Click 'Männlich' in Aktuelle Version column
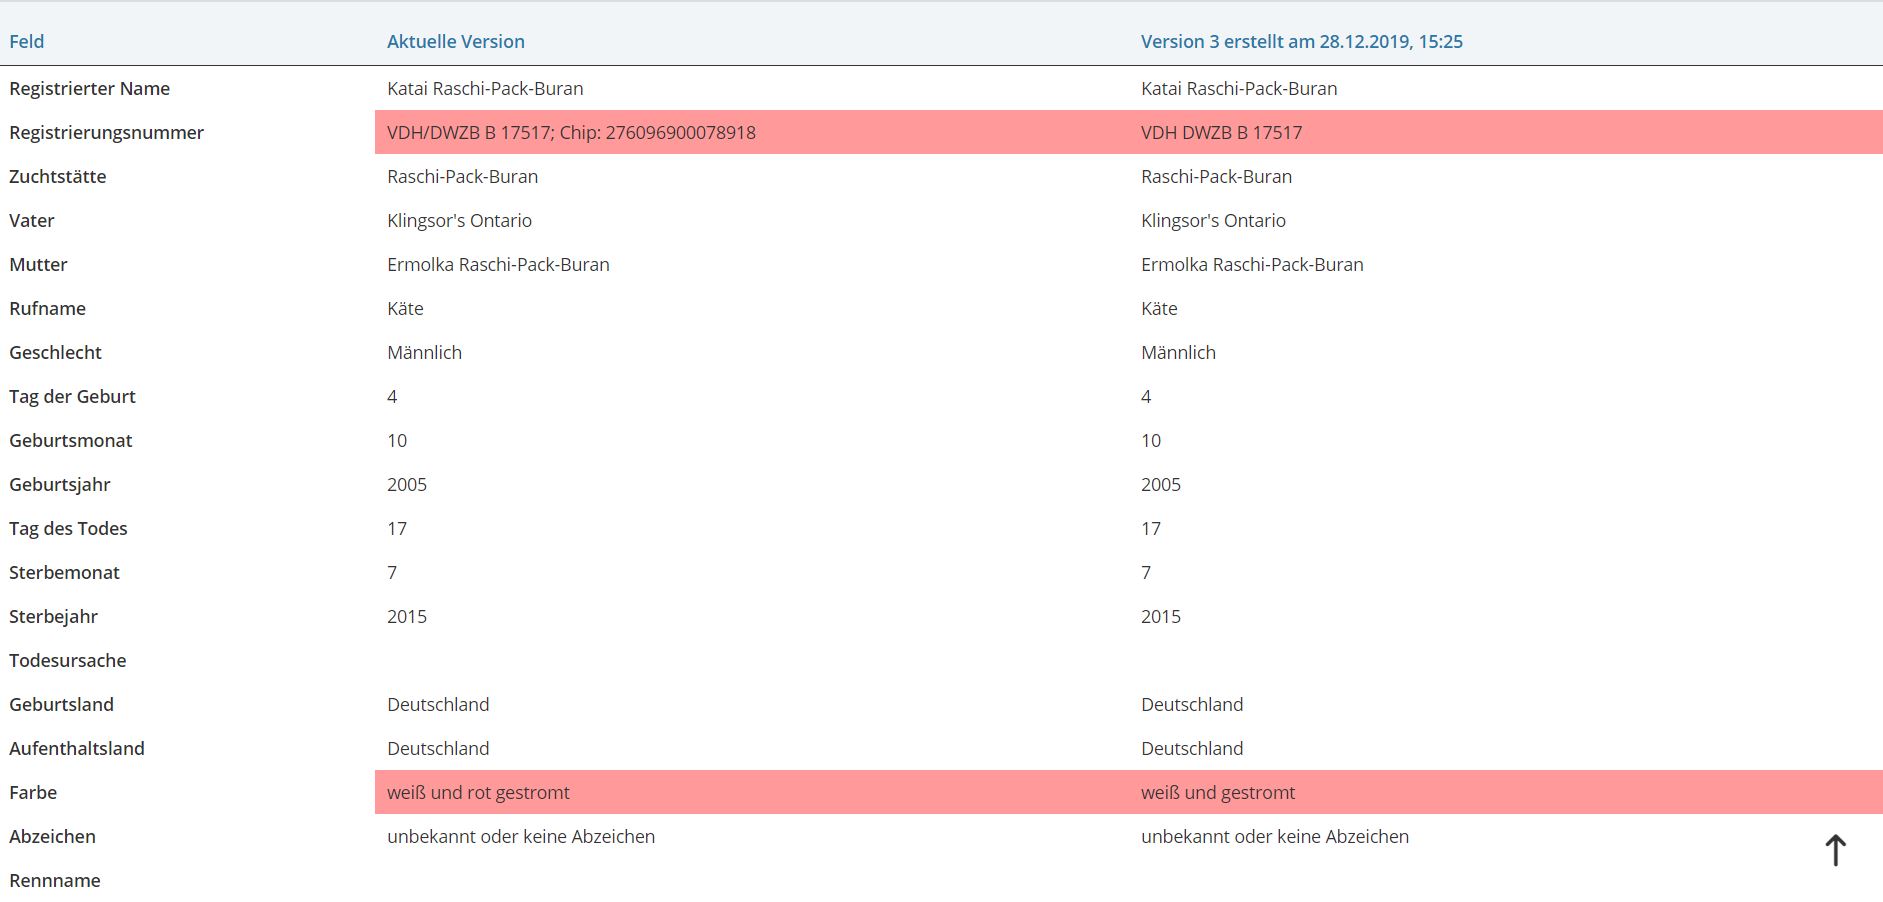This screenshot has width=1883, height=902. click(x=424, y=352)
